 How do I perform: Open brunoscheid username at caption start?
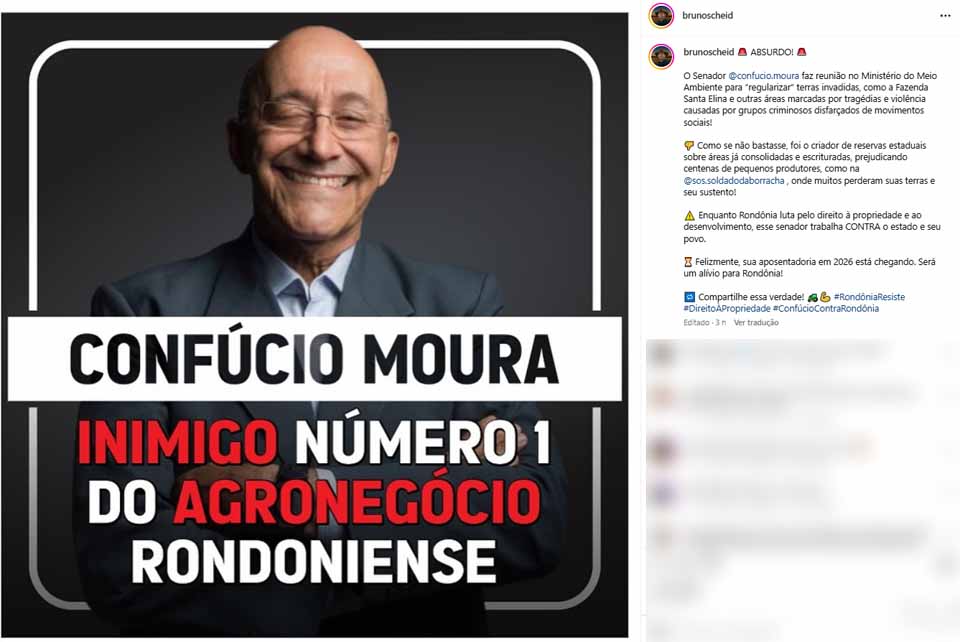point(708,52)
